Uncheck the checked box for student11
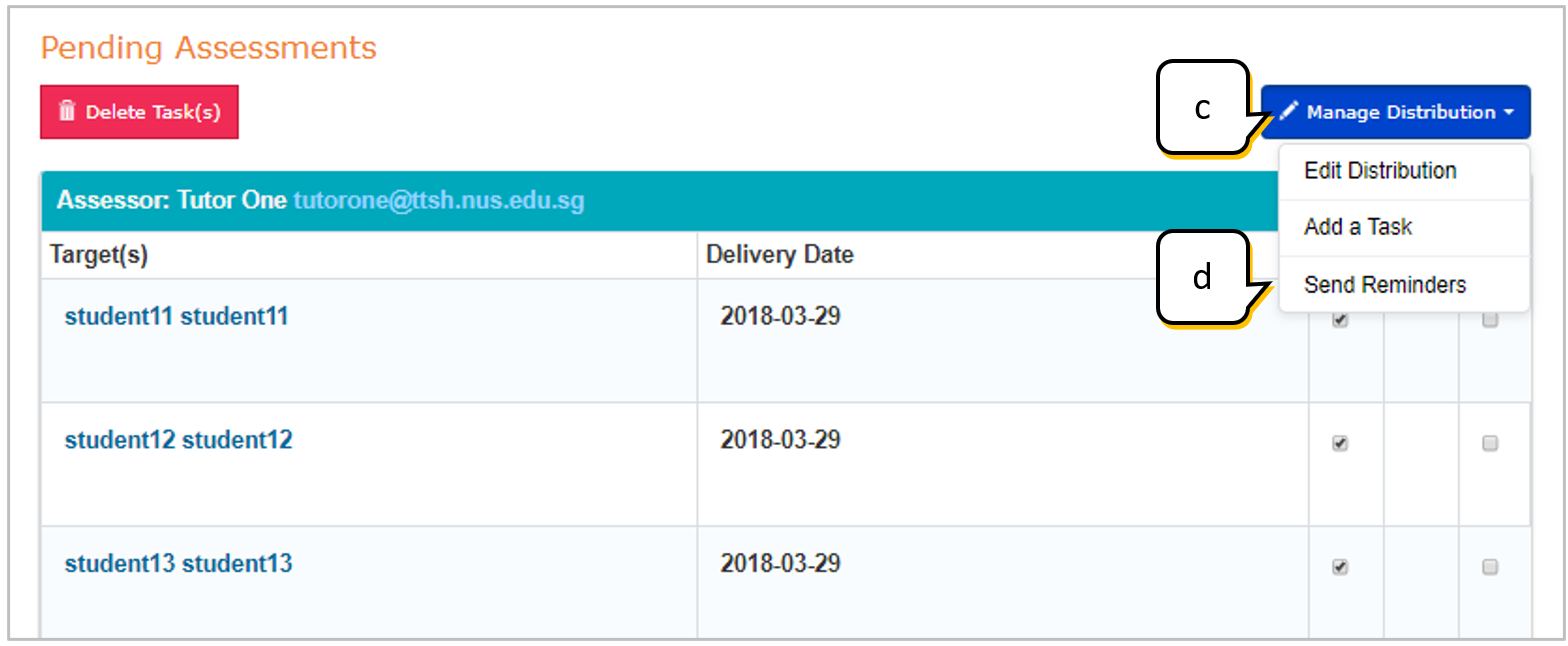The height and width of the screenshot is (646, 1568). pyautogui.click(x=1341, y=320)
